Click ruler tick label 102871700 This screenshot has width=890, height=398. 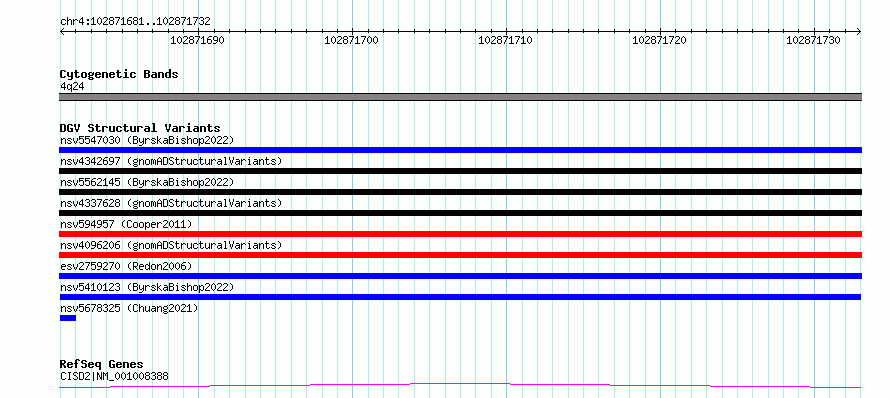point(351,41)
